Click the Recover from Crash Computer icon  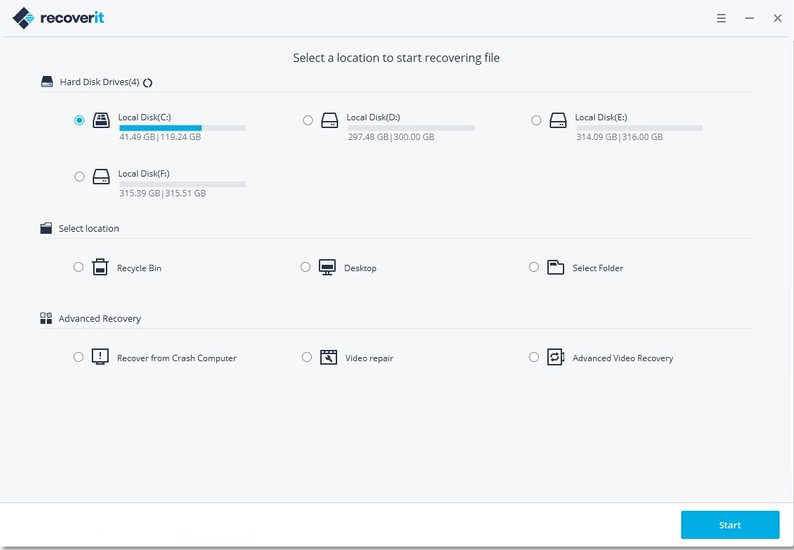(100, 357)
